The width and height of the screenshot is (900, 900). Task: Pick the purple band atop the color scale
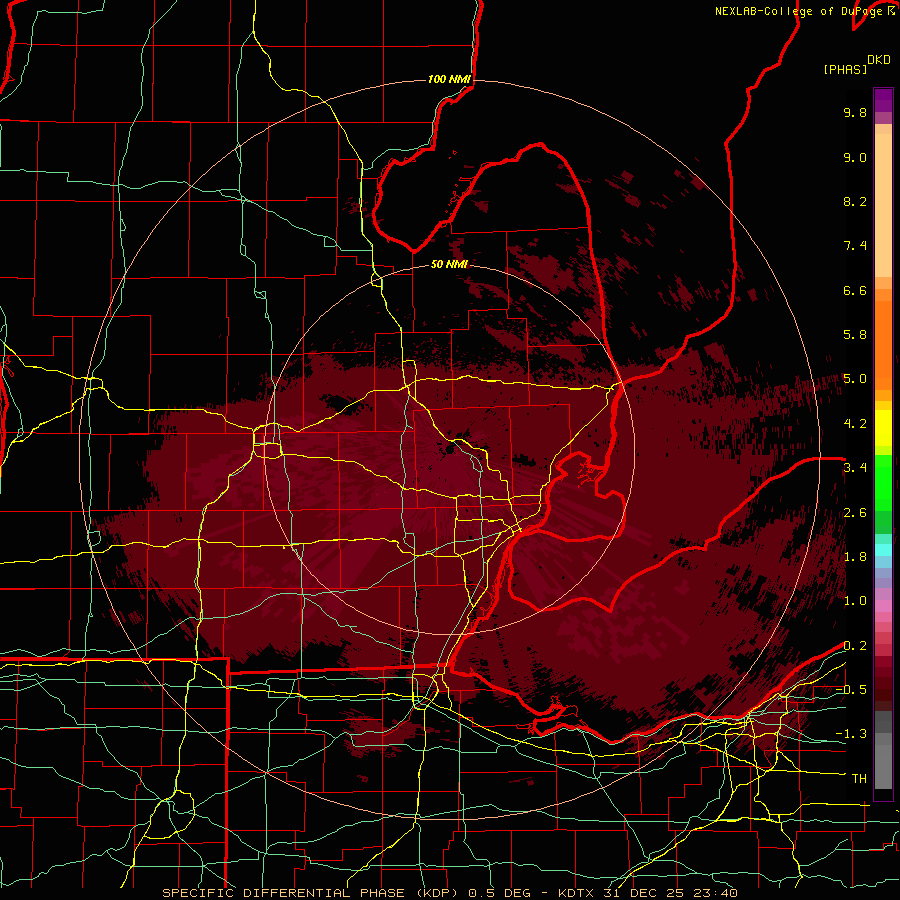[x=883, y=100]
